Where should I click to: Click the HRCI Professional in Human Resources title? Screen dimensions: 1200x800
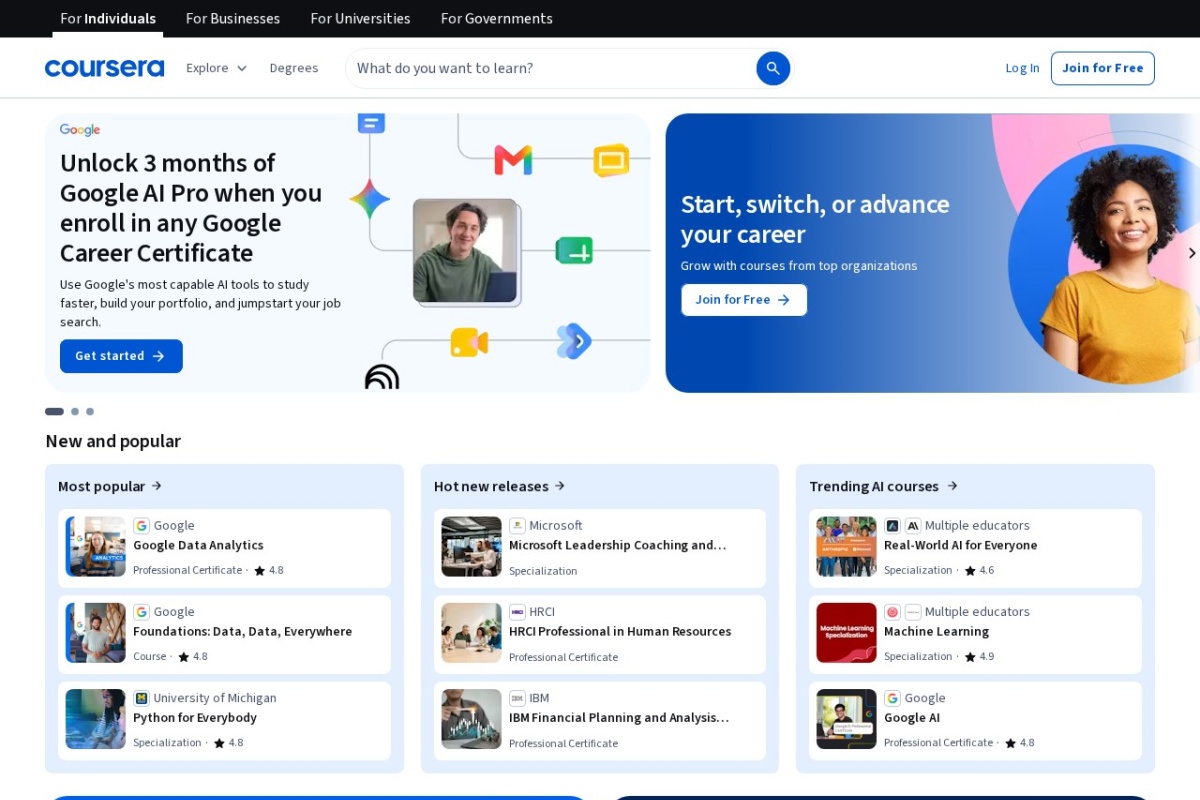coord(620,632)
